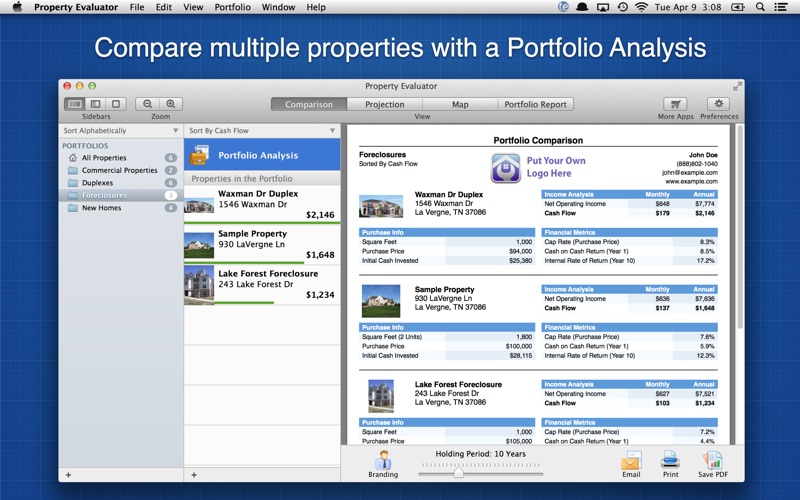Zoom out with the minus magnifier

(x=147, y=104)
